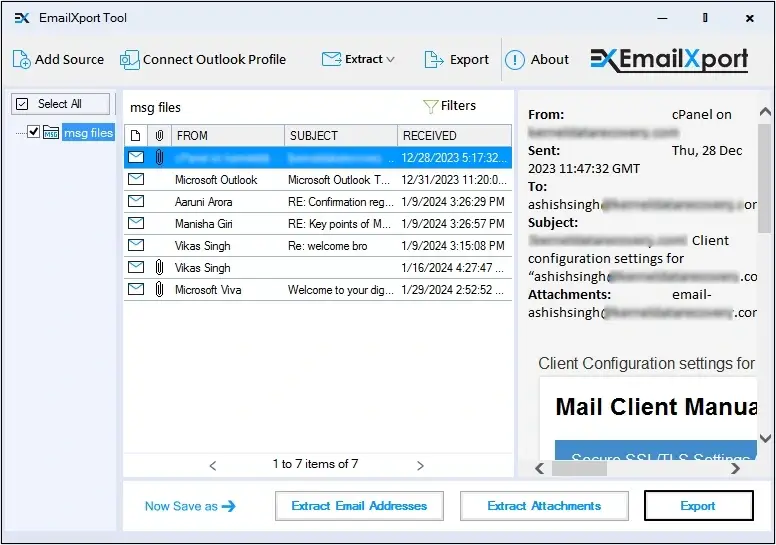Image resolution: width=776 pixels, height=545 pixels.
Task: Select the Microsoft Outlook sender row
Action: 318,180
